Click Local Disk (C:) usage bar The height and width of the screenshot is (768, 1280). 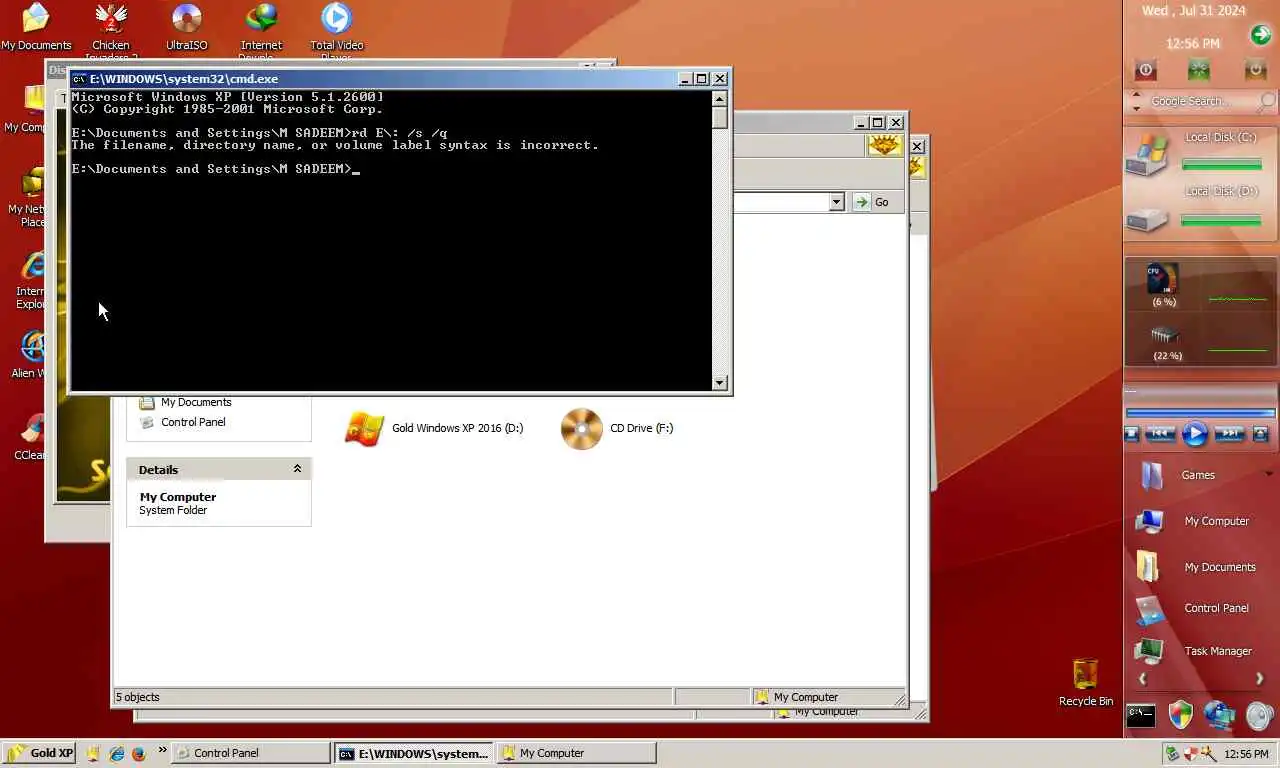coord(1221,164)
